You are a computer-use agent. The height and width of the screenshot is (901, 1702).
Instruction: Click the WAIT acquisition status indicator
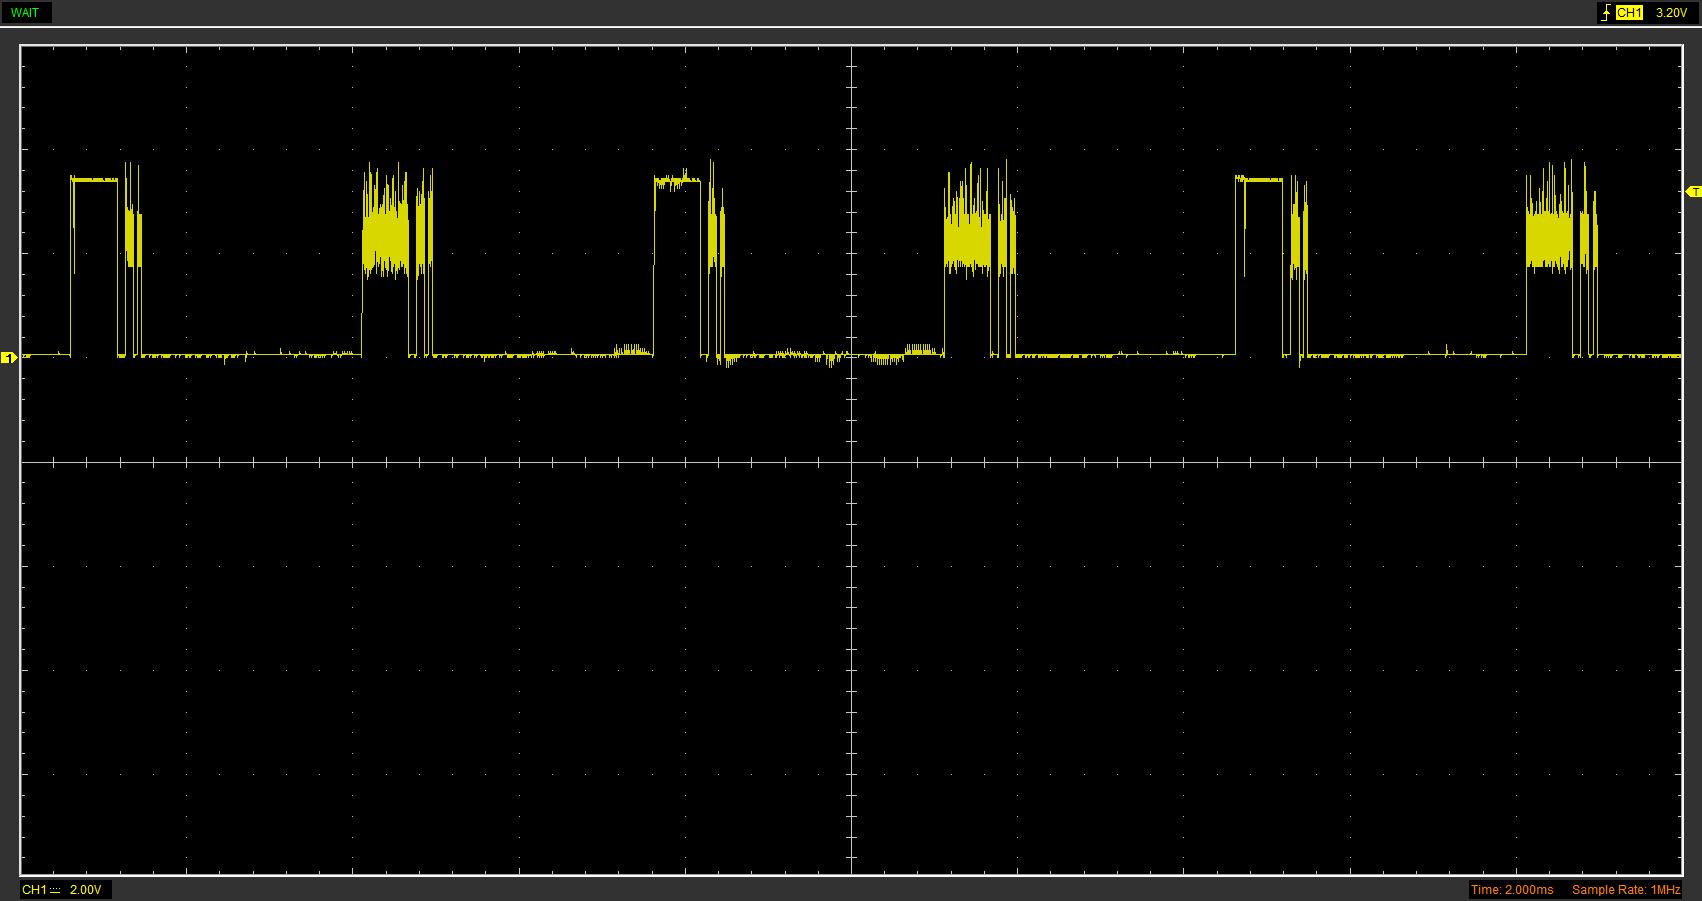pos(25,13)
